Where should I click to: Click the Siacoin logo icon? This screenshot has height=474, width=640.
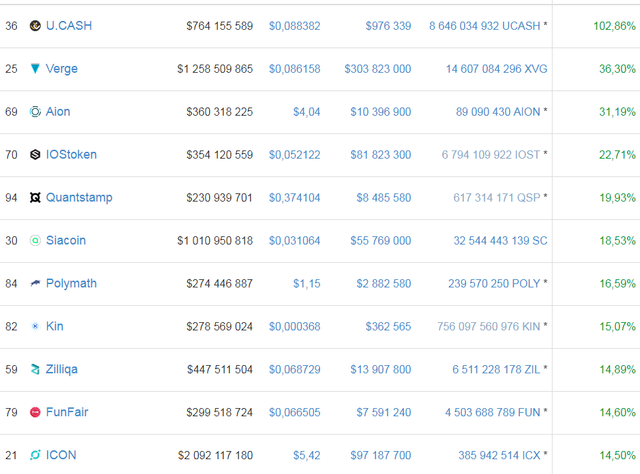[x=35, y=241]
